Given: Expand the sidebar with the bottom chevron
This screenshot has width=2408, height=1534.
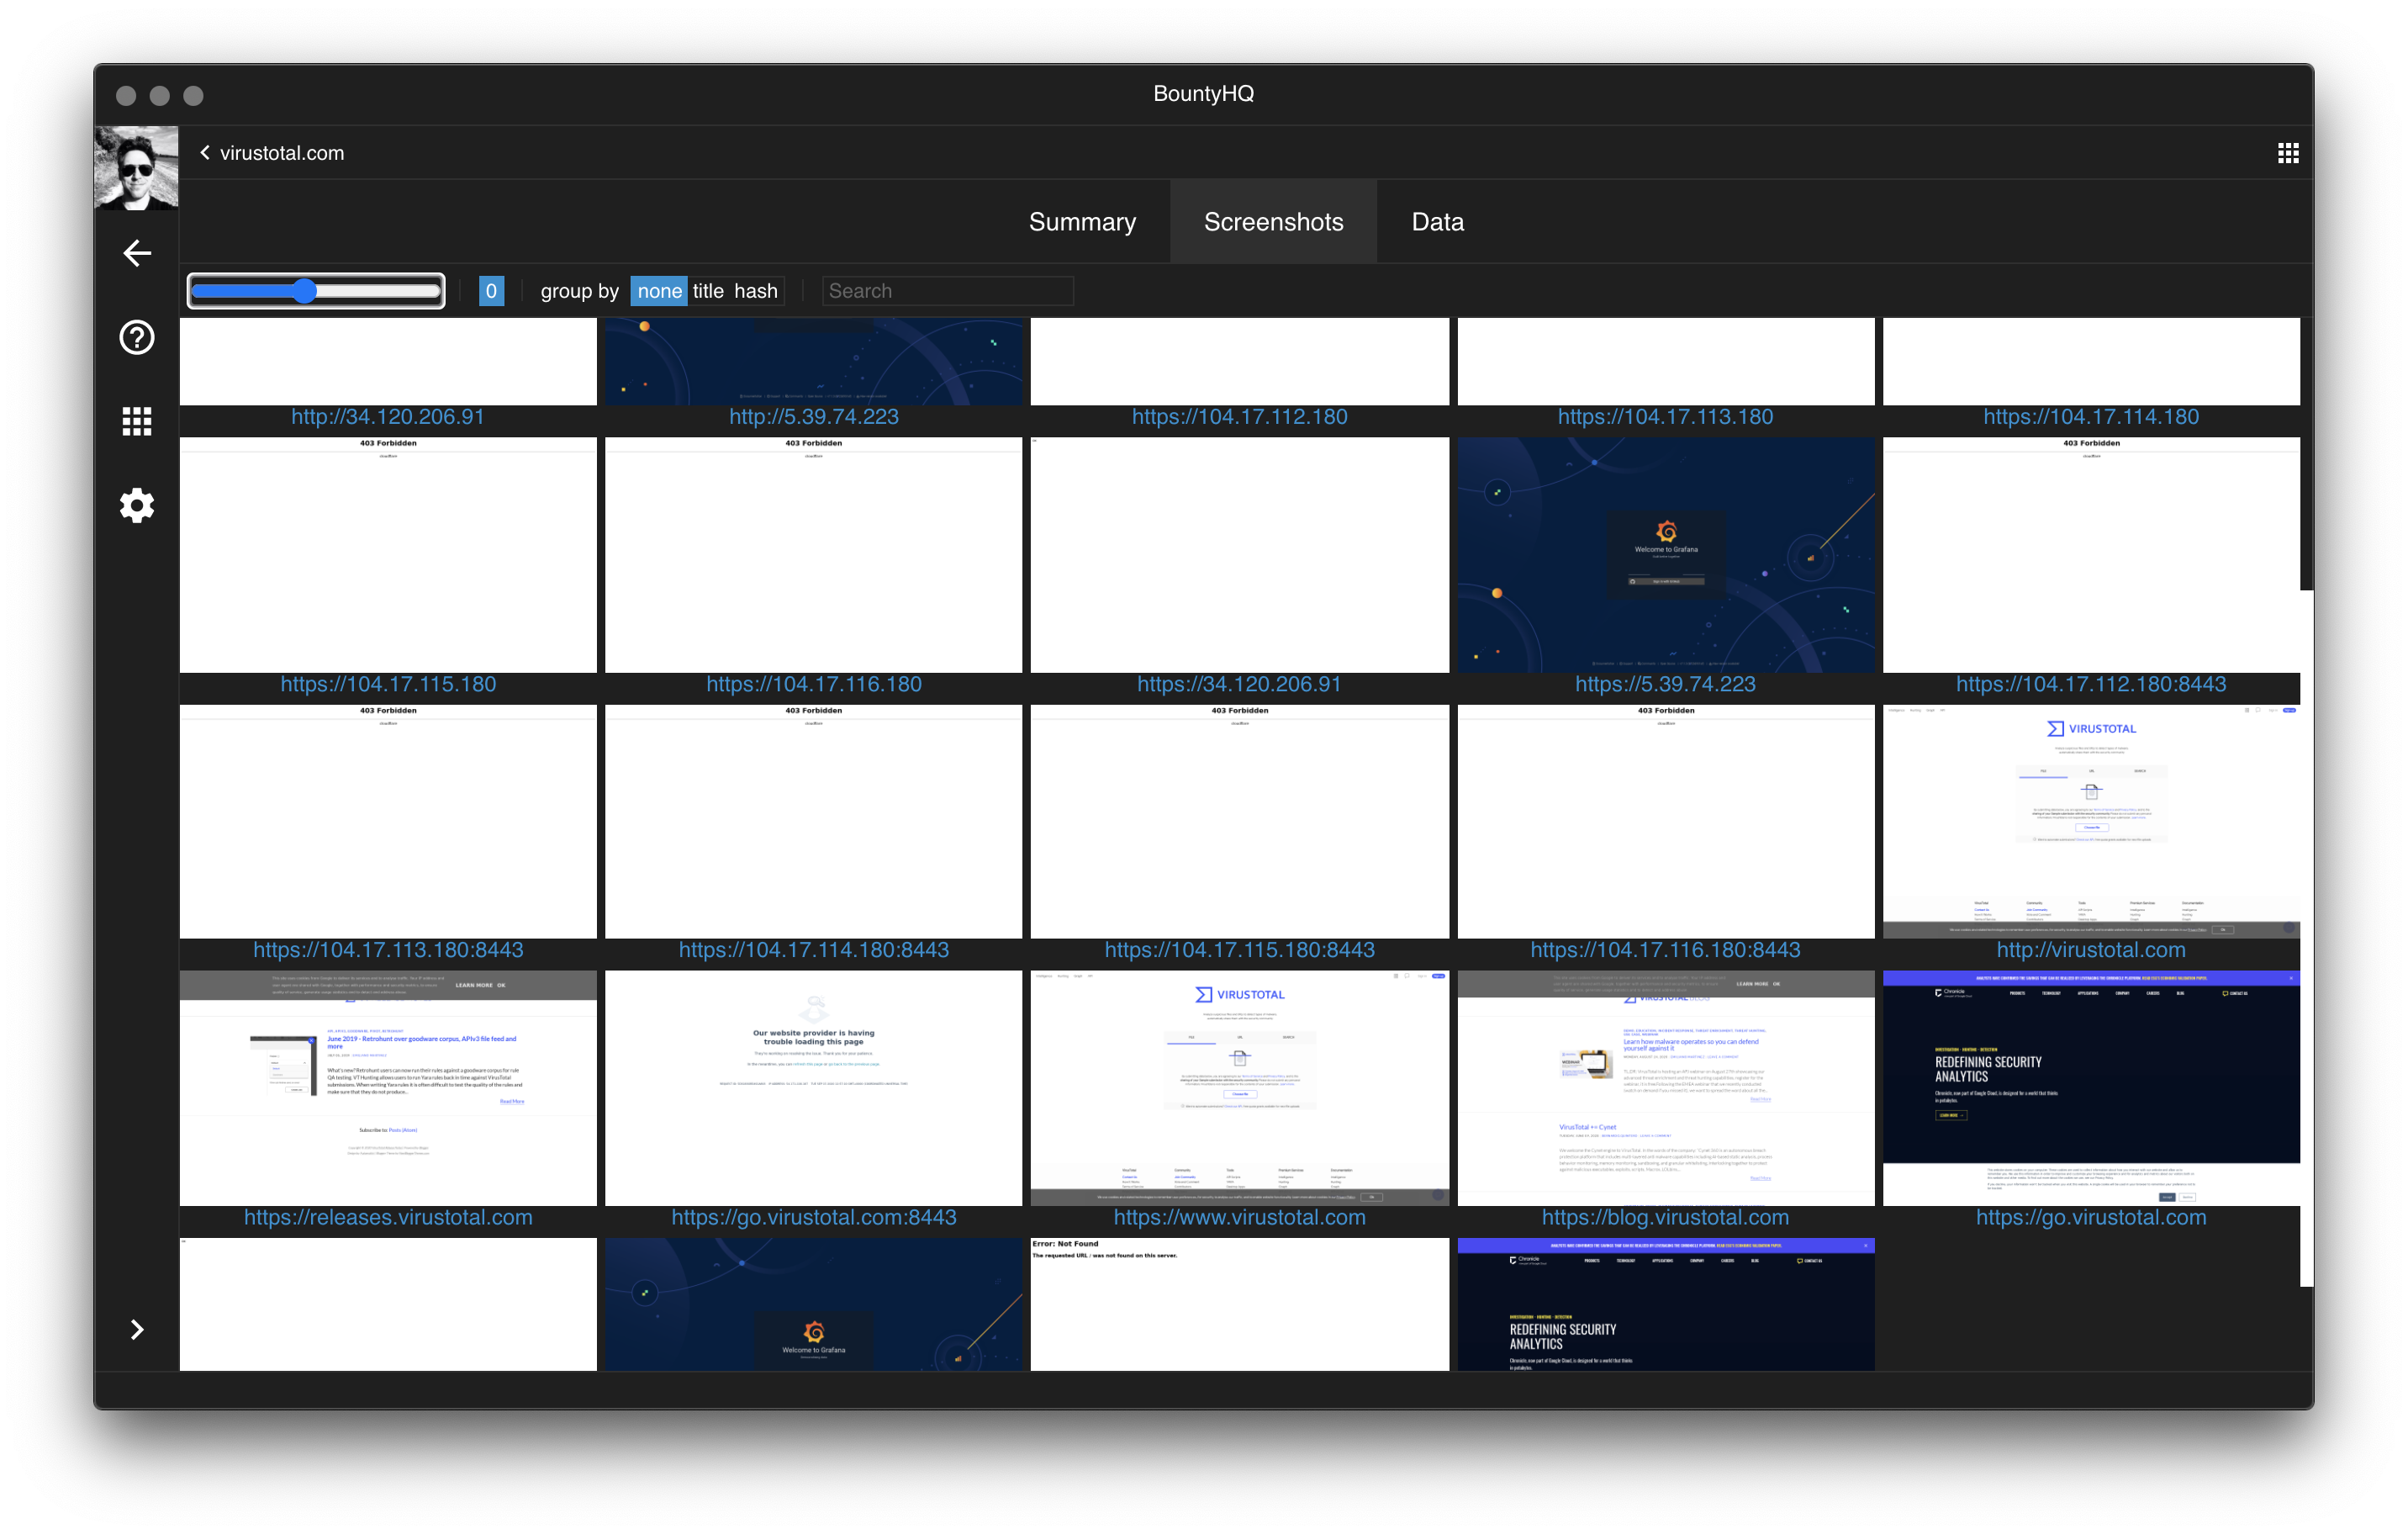Looking at the screenshot, I should [x=136, y=1329].
